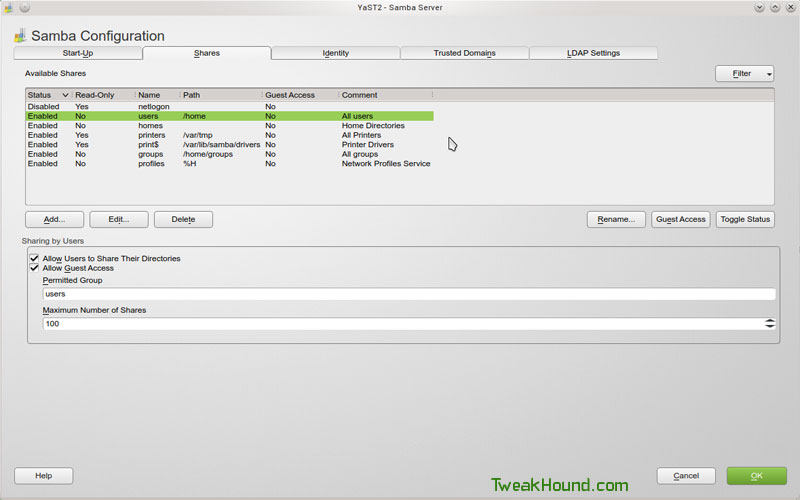The width and height of the screenshot is (800, 500).
Task: Cancel the Samba configuration
Action: point(686,476)
